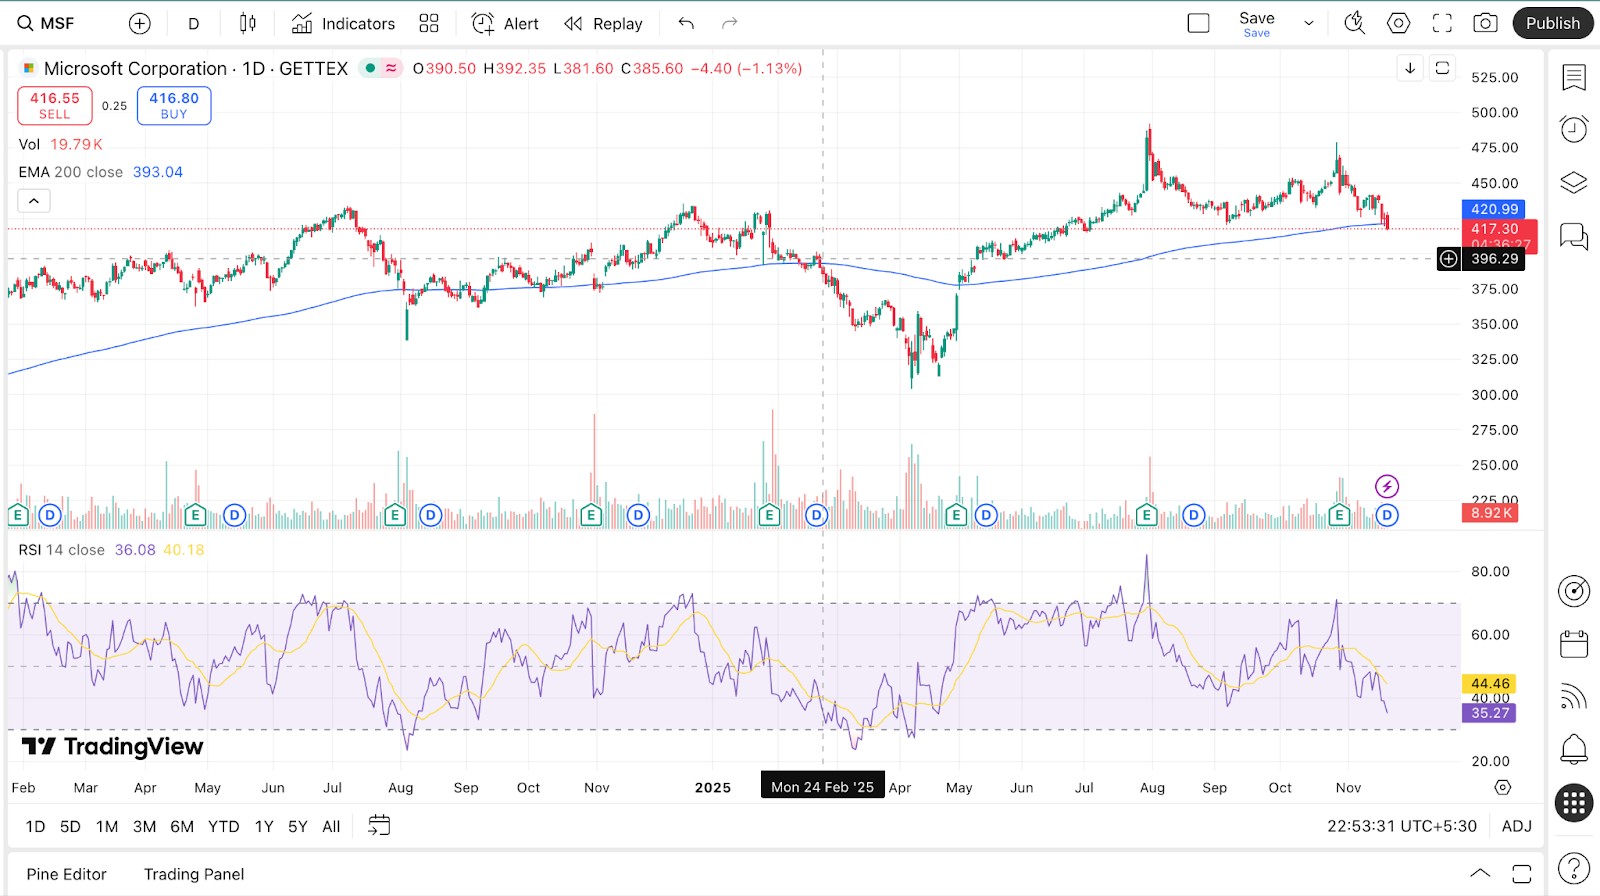Add a symbol to compare with plus icon
This screenshot has height=896, width=1600.
[x=140, y=23]
